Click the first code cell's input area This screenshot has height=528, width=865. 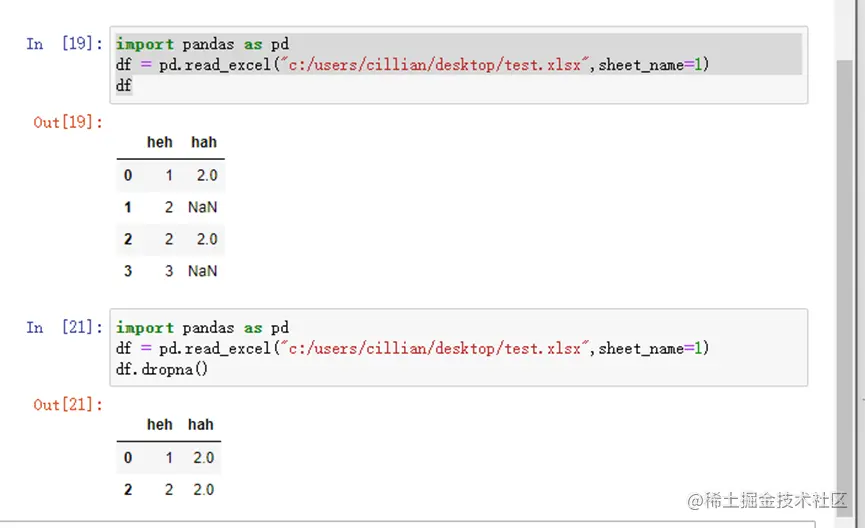point(458,65)
